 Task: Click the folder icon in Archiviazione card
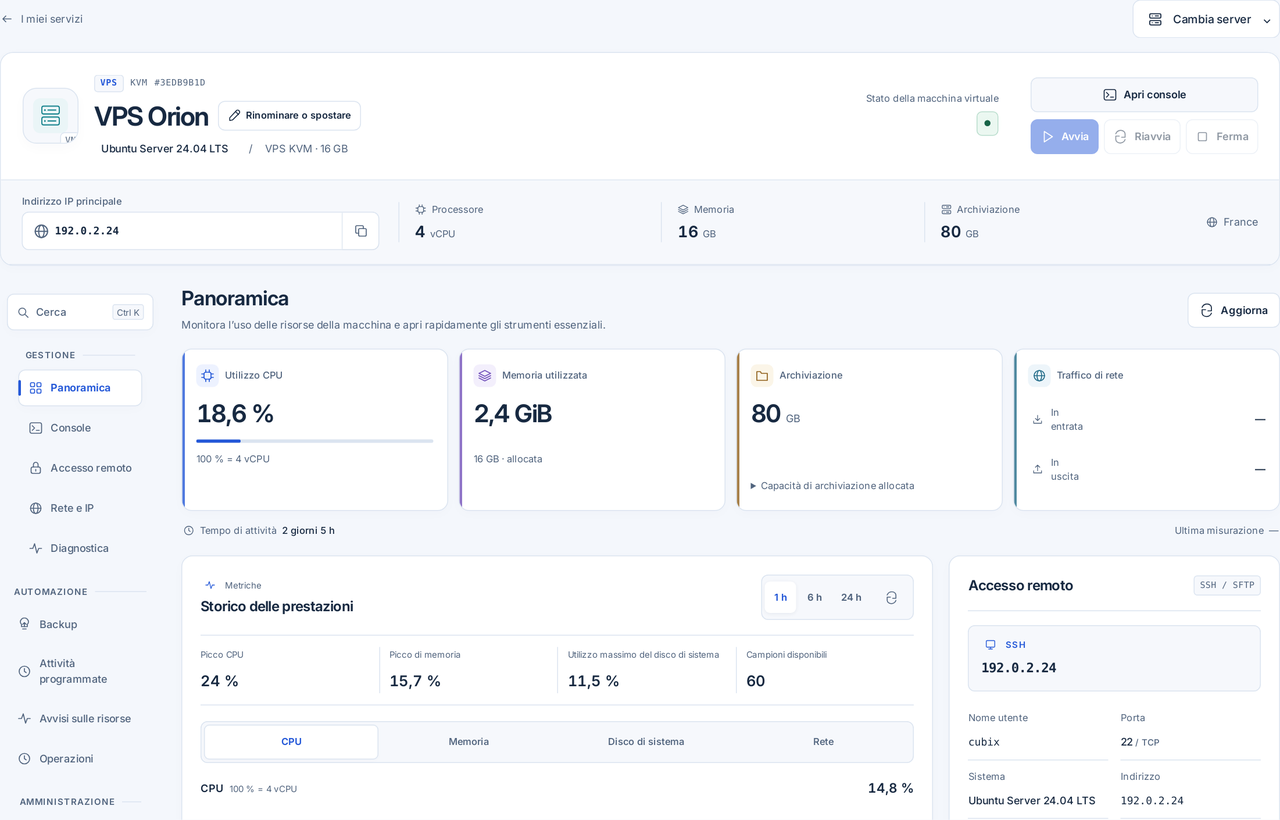(x=762, y=376)
